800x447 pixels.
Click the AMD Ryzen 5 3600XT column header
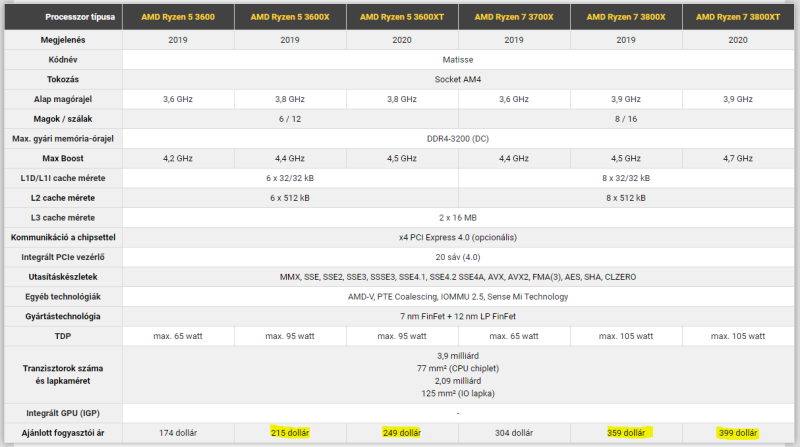[402, 17]
